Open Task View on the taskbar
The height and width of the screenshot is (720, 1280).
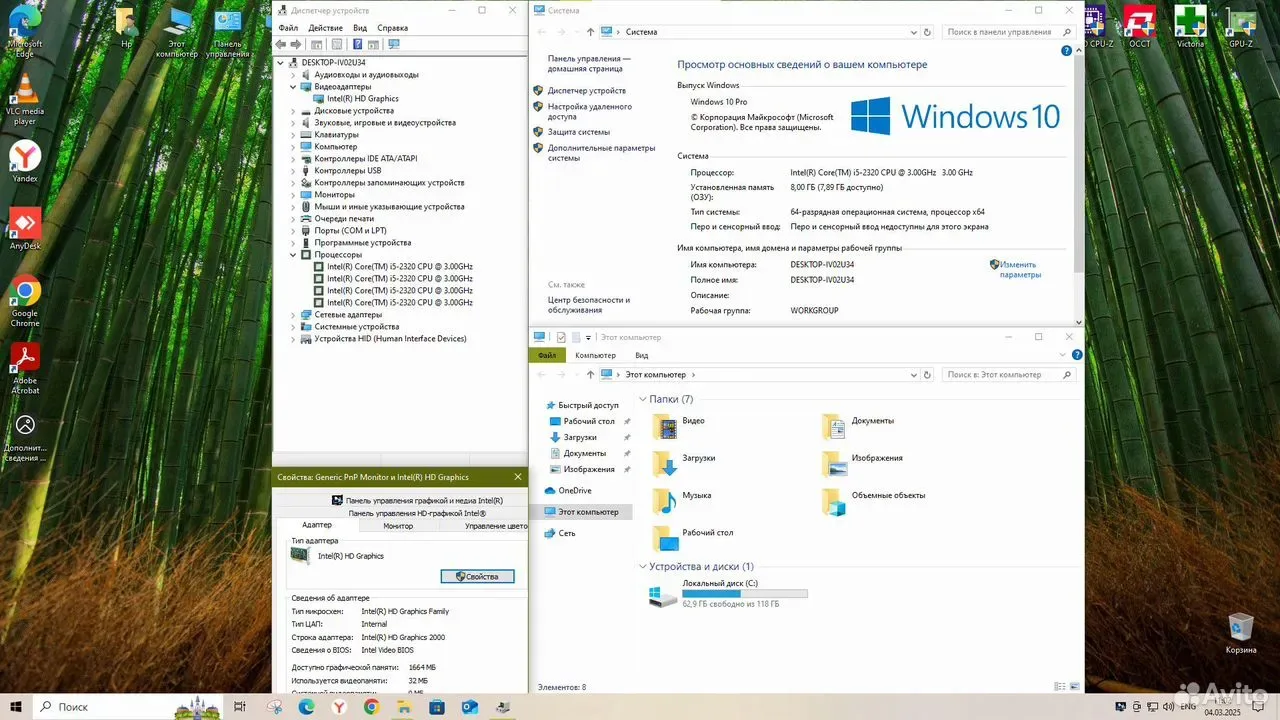coord(239,707)
